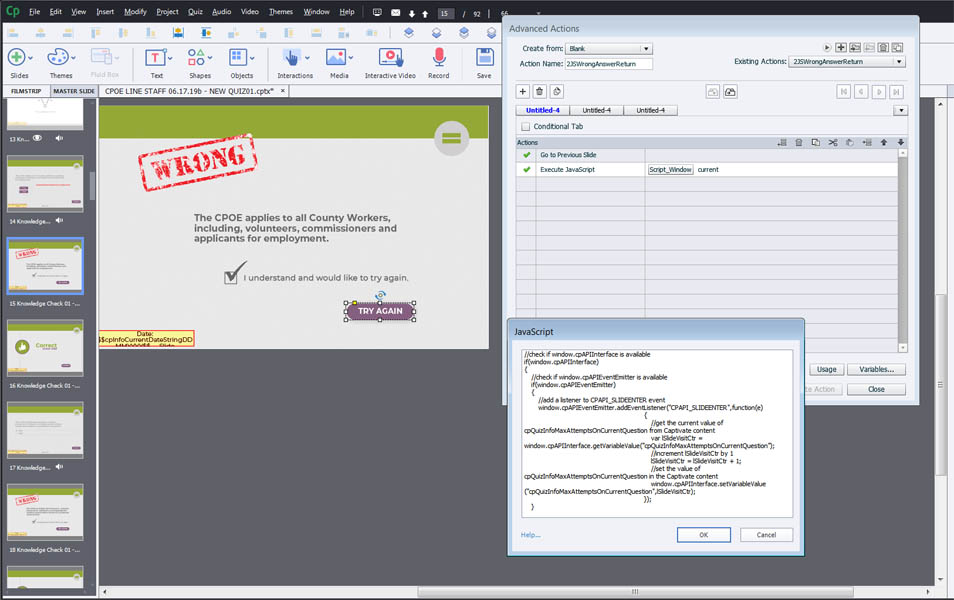Click the Record microphone icon
This screenshot has height=600, width=954.
[439, 58]
